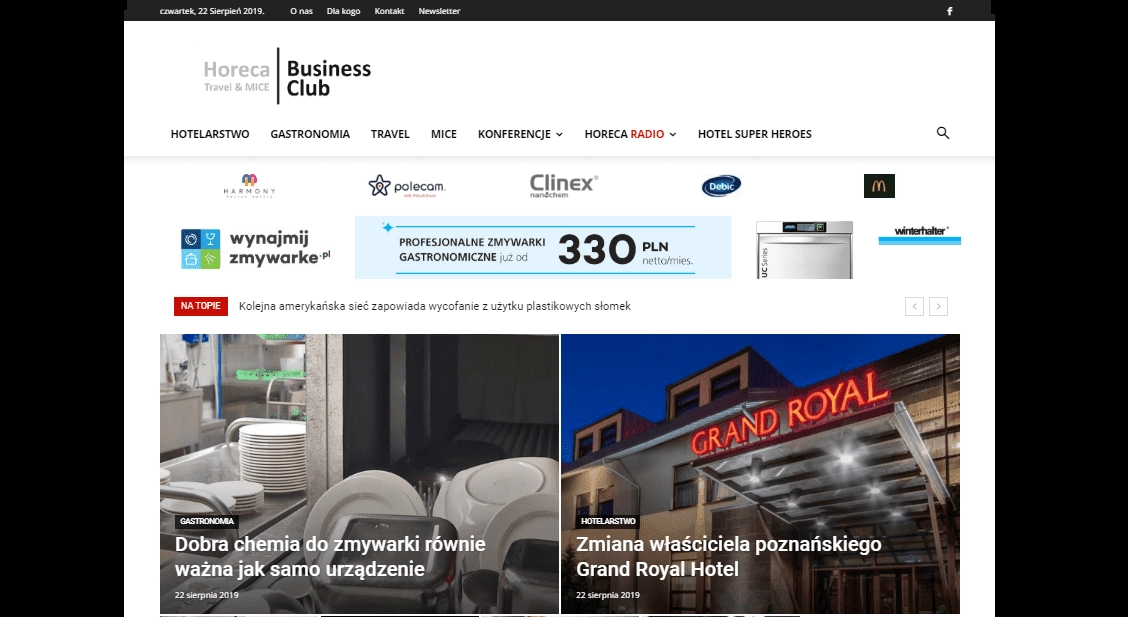This screenshot has height=617, width=1128.
Task: Open the plastic straws trending headline
Action: [x=435, y=306]
